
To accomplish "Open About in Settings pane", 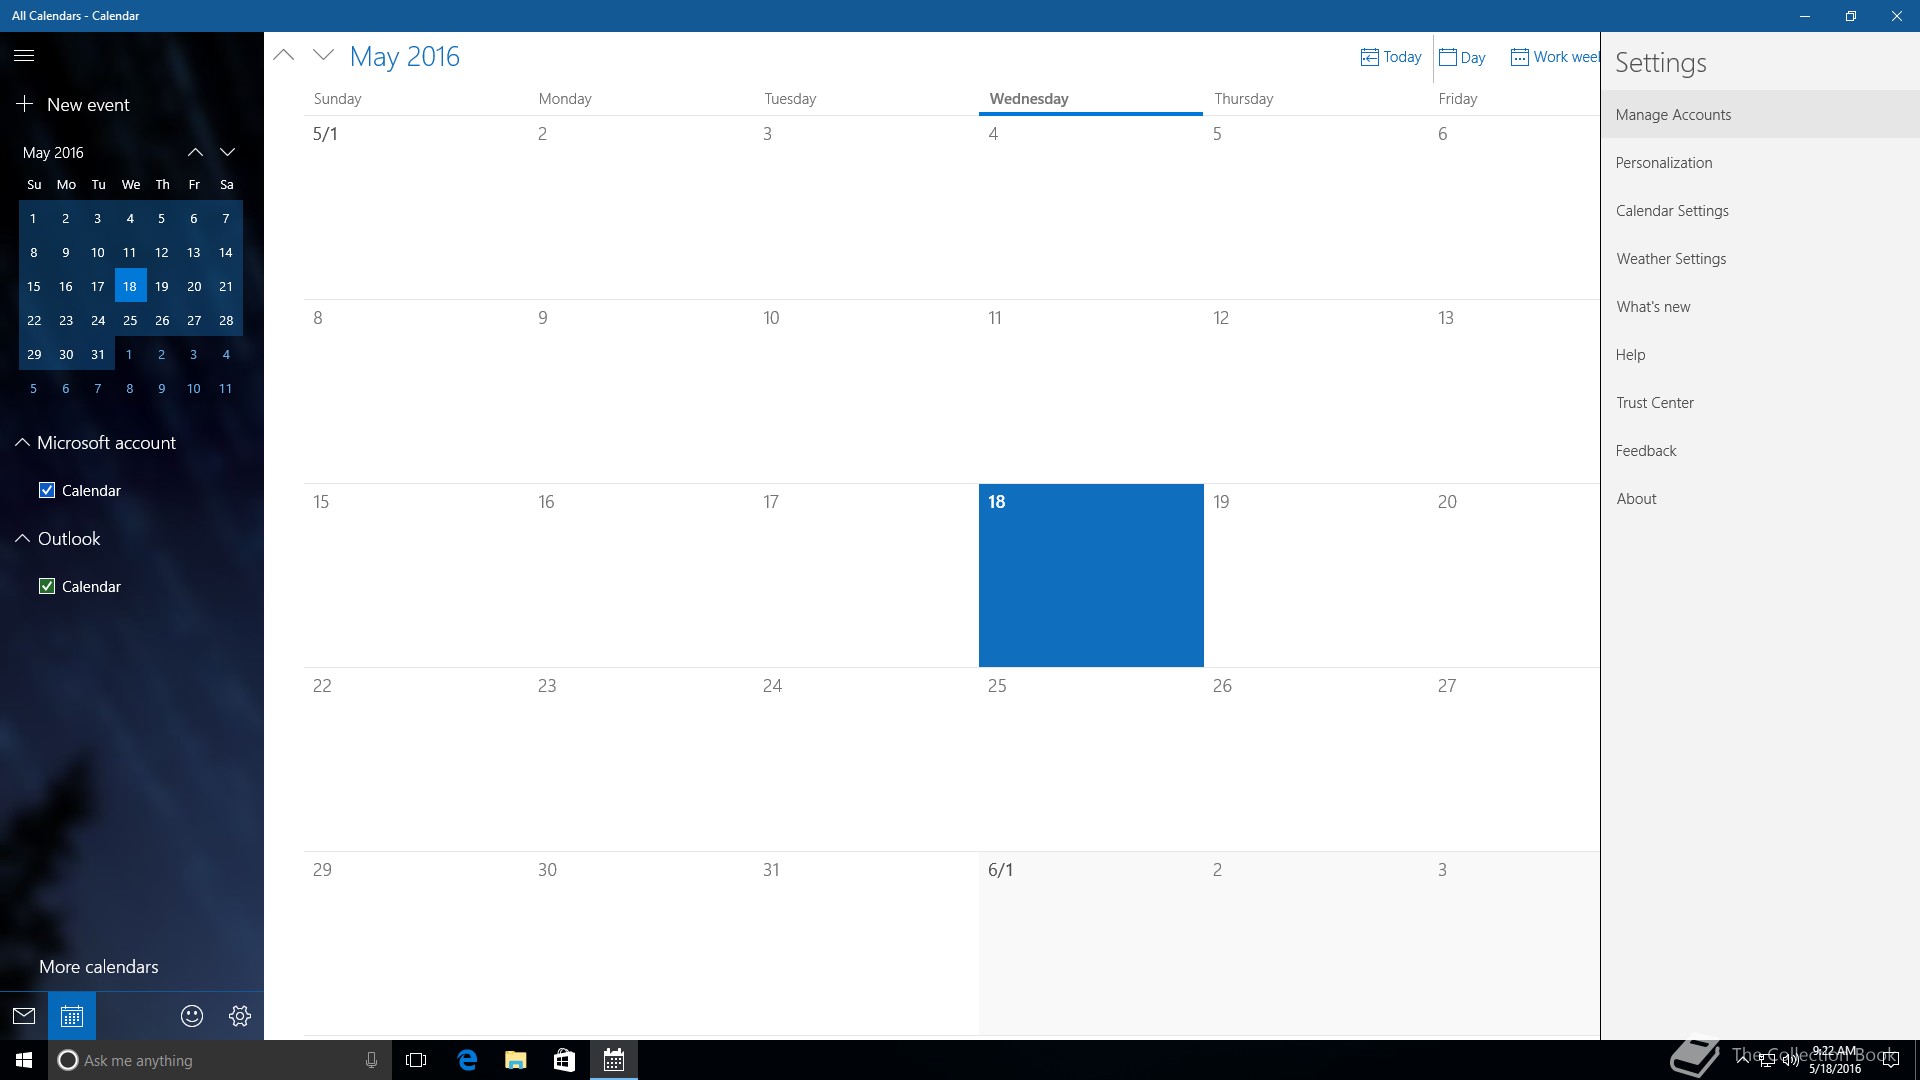I will (x=1760, y=498).
